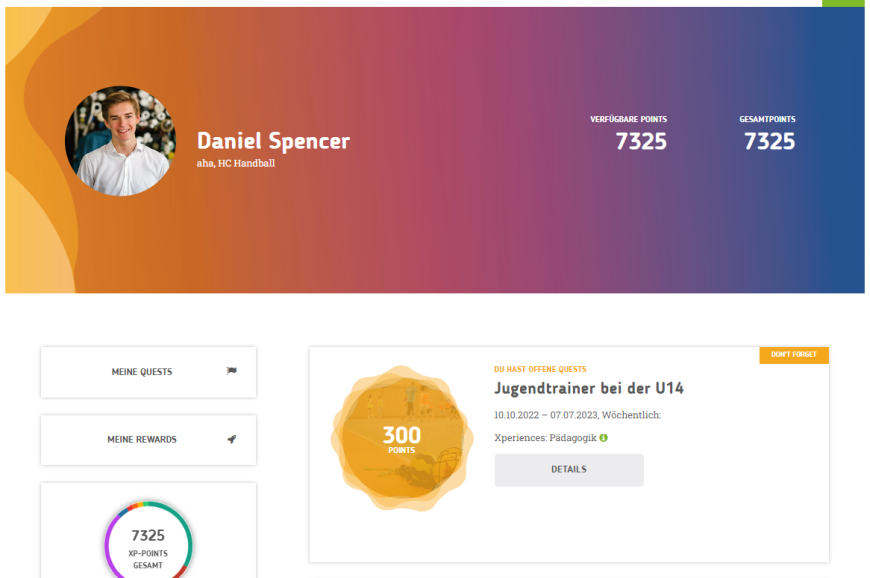Click the XP-Points gesamt progress ring

pos(148,541)
